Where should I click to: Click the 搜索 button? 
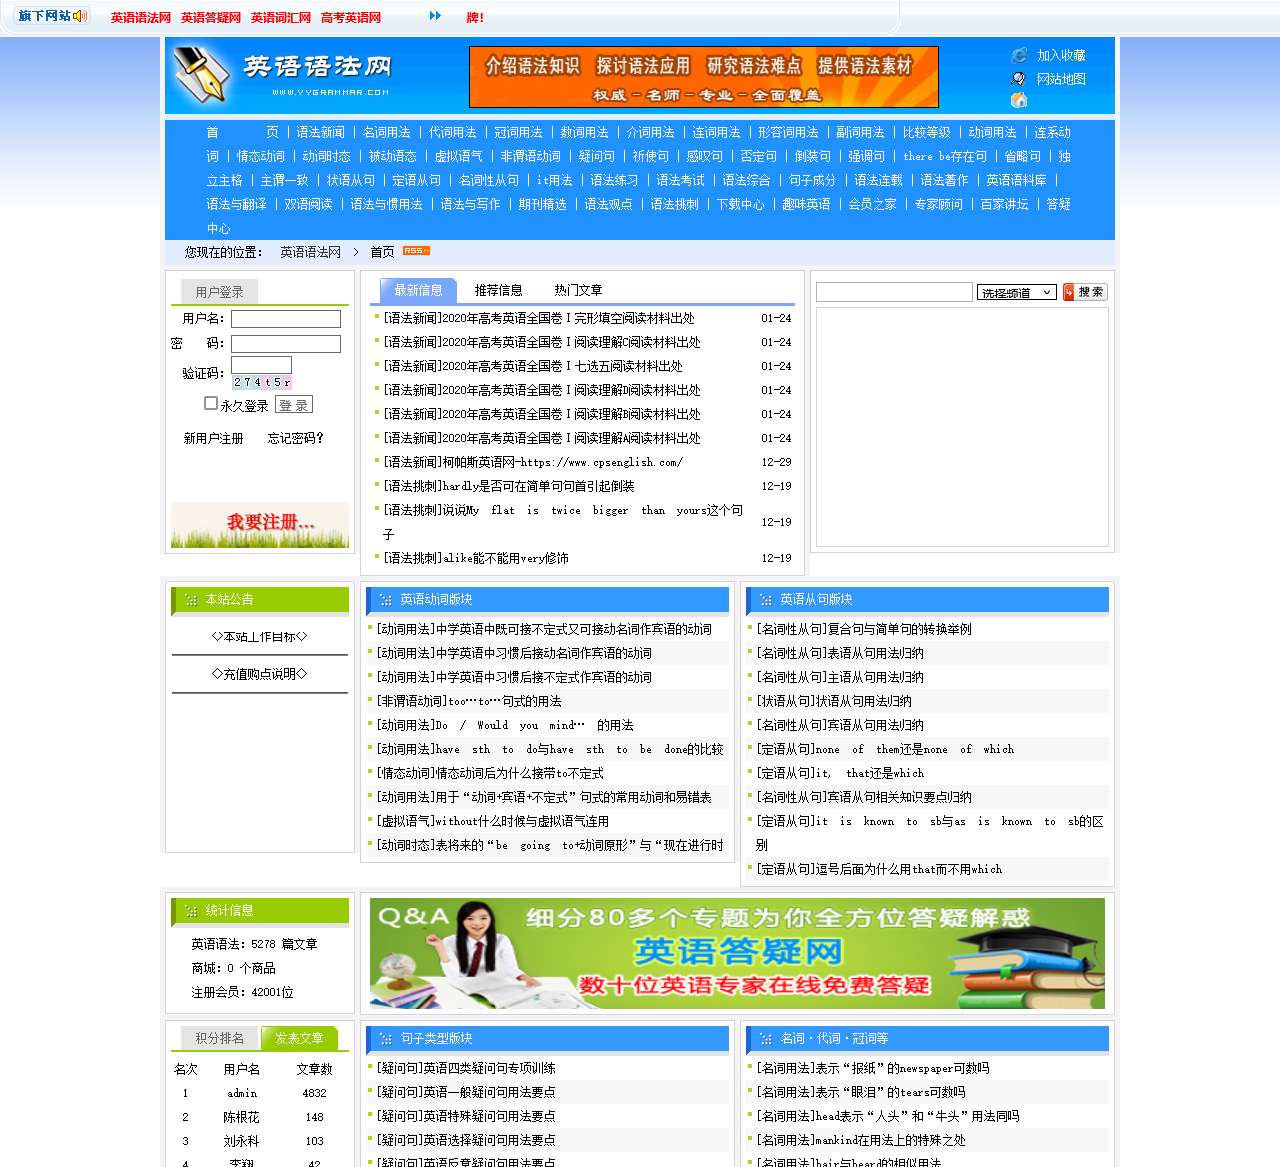1085,292
